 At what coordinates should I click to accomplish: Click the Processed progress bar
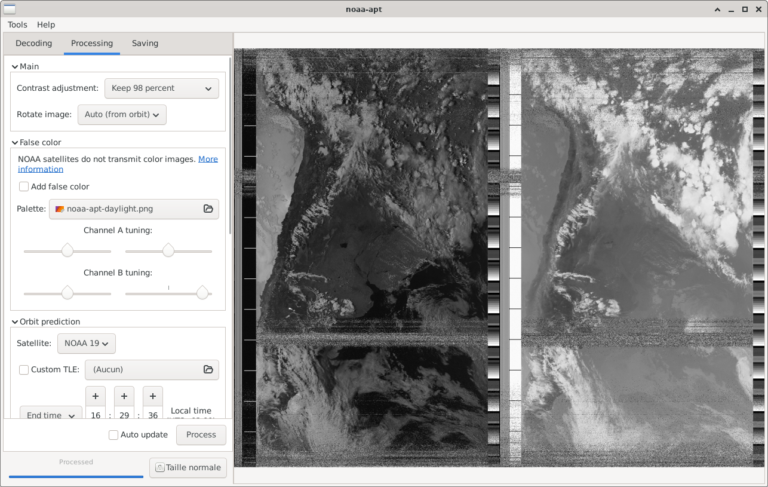coord(76,476)
